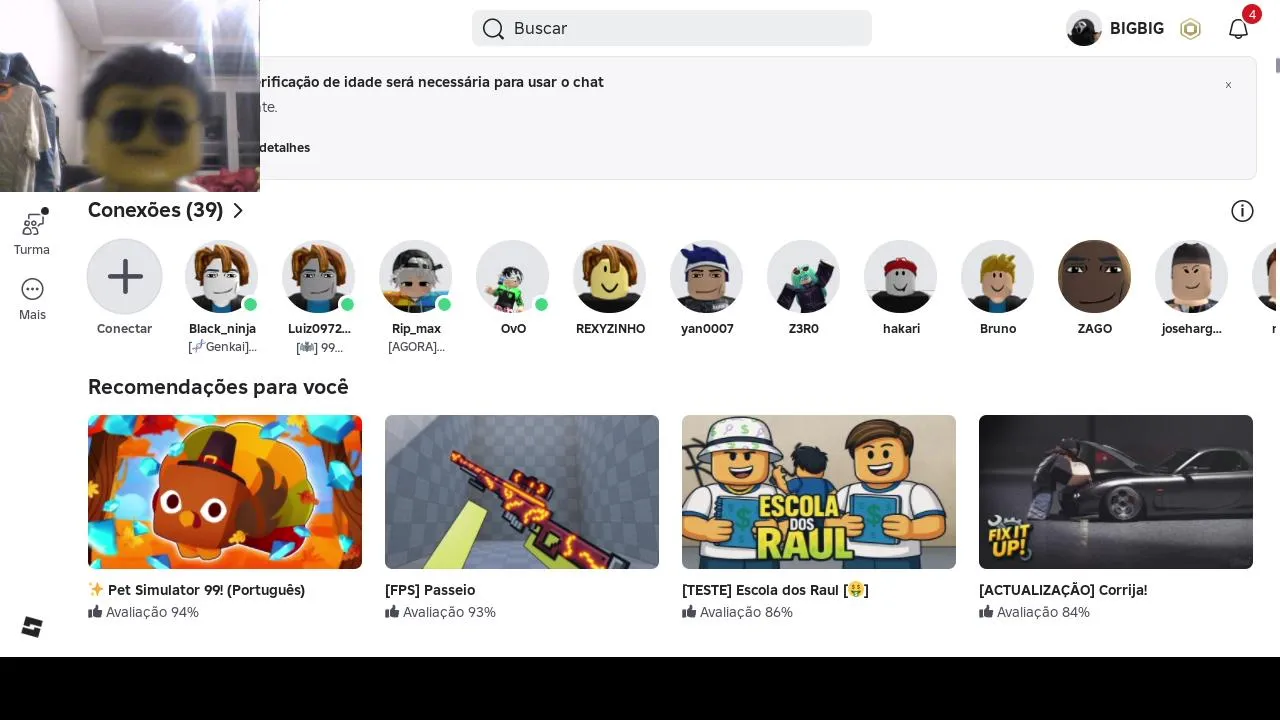Click the connections info icon
This screenshot has height=720, width=1280.
(1242, 211)
